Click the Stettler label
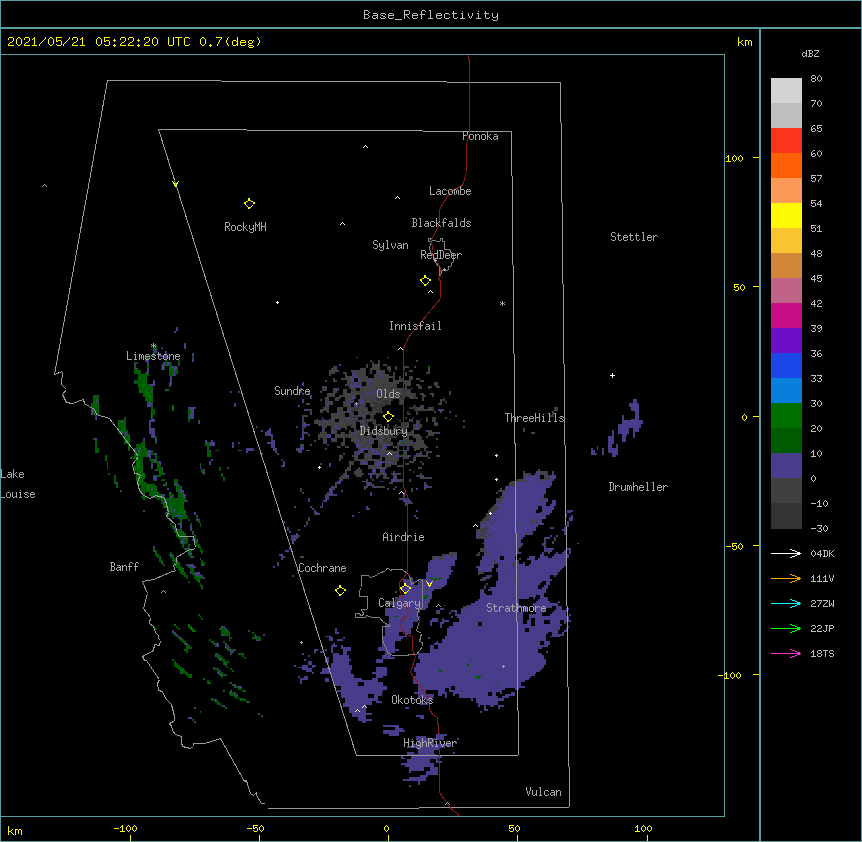Viewport: 862px width, 842px height. click(x=634, y=237)
